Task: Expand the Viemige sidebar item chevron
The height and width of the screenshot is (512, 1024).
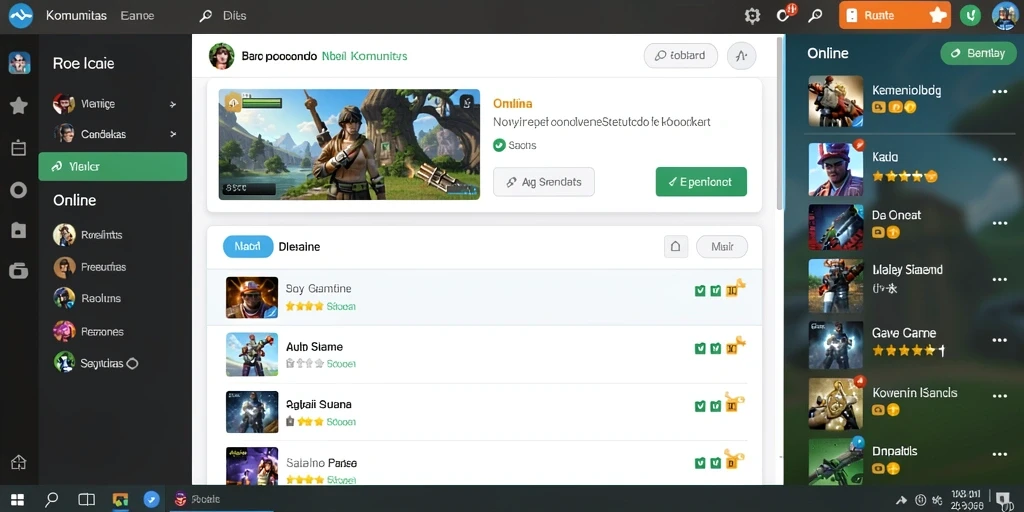Action: [x=173, y=104]
